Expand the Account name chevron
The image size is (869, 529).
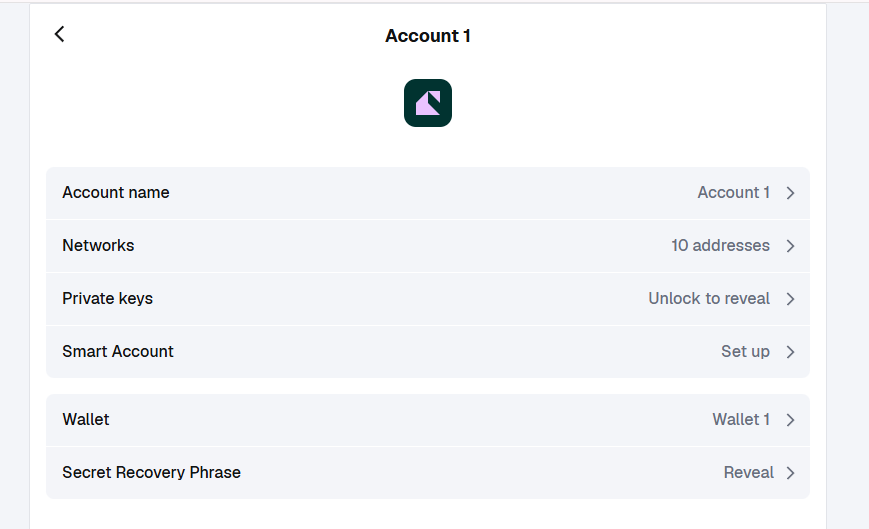(790, 193)
